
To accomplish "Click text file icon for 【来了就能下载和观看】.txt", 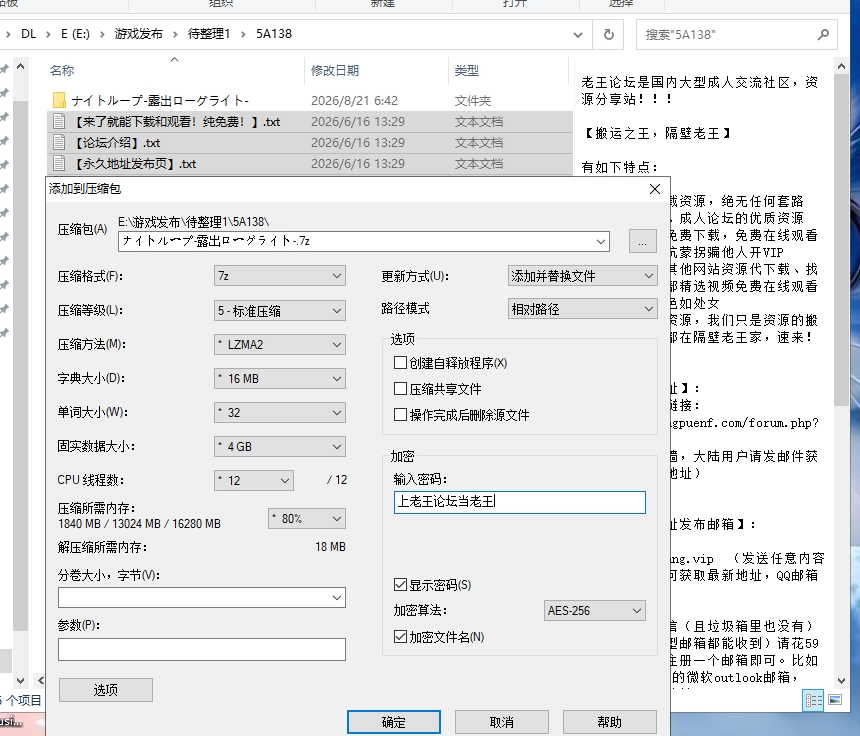I will tap(59, 121).
